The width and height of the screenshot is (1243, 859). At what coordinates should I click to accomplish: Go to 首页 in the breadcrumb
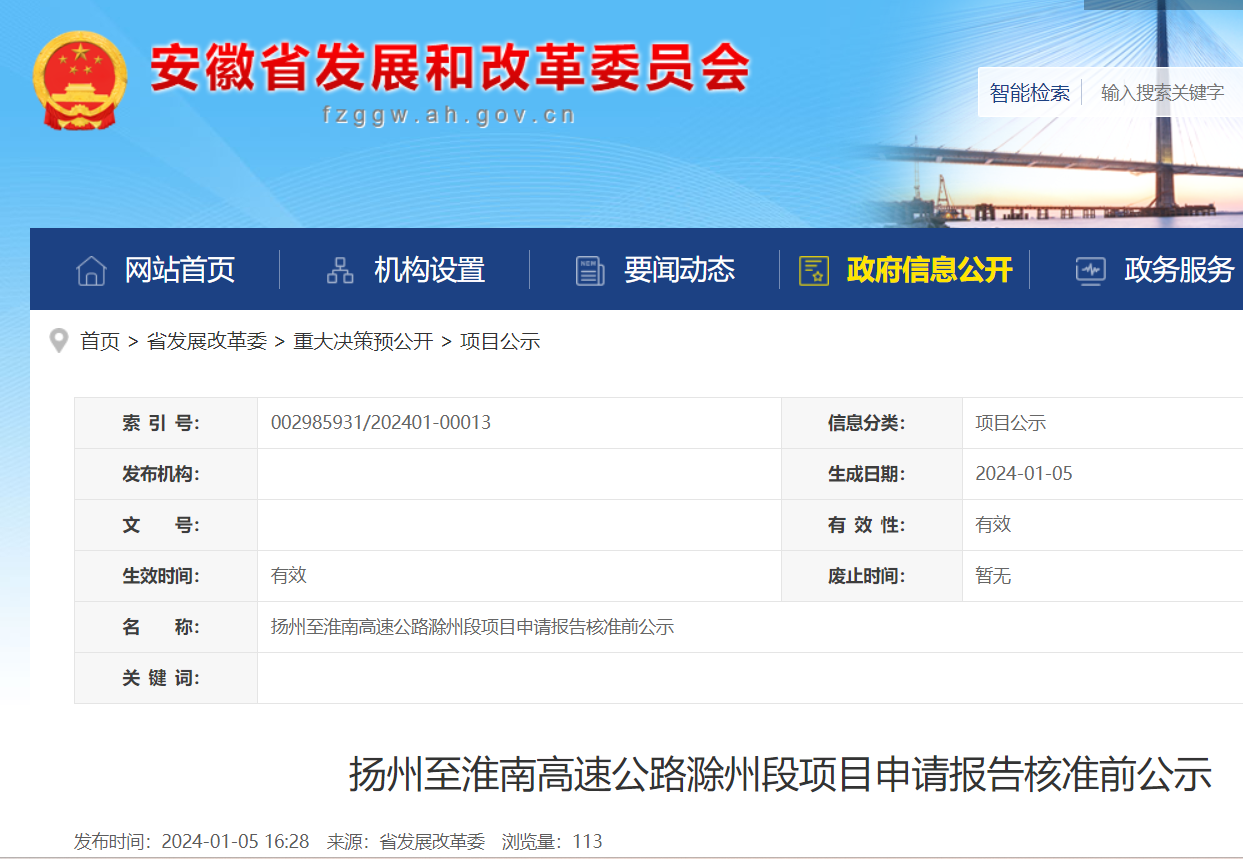click(x=100, y=341)
